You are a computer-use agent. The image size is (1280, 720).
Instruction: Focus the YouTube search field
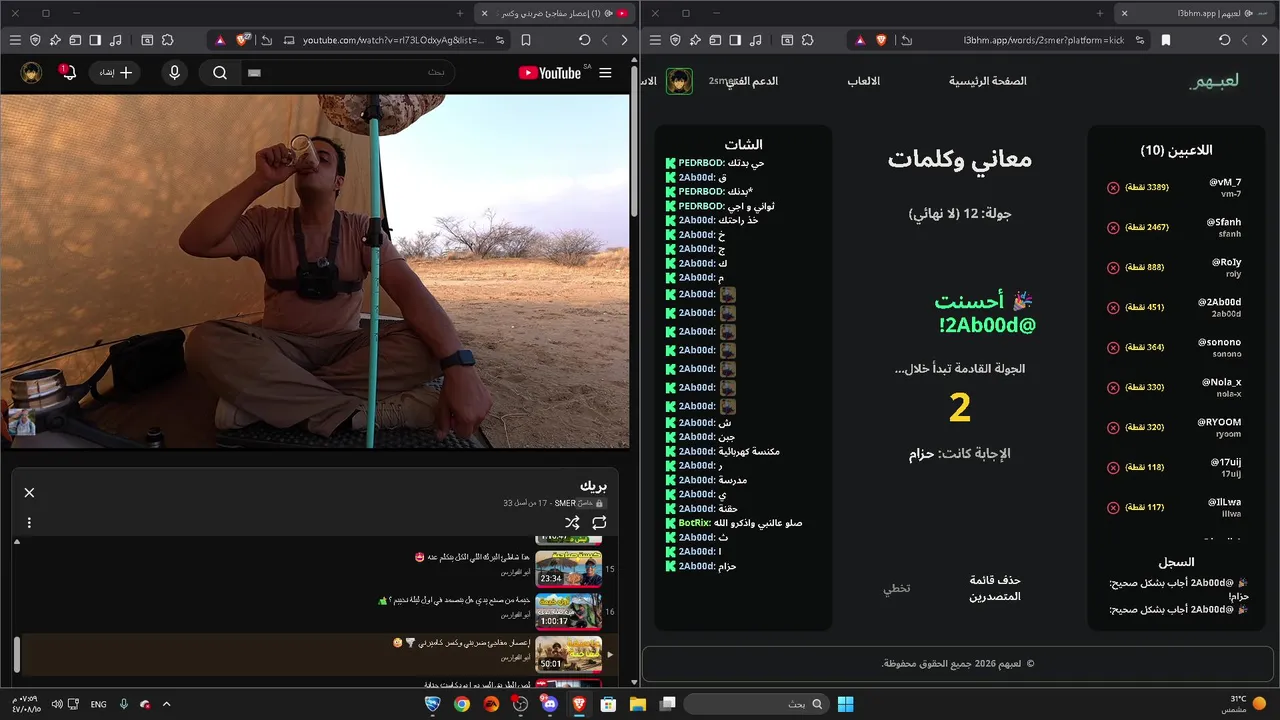[350, 73]
